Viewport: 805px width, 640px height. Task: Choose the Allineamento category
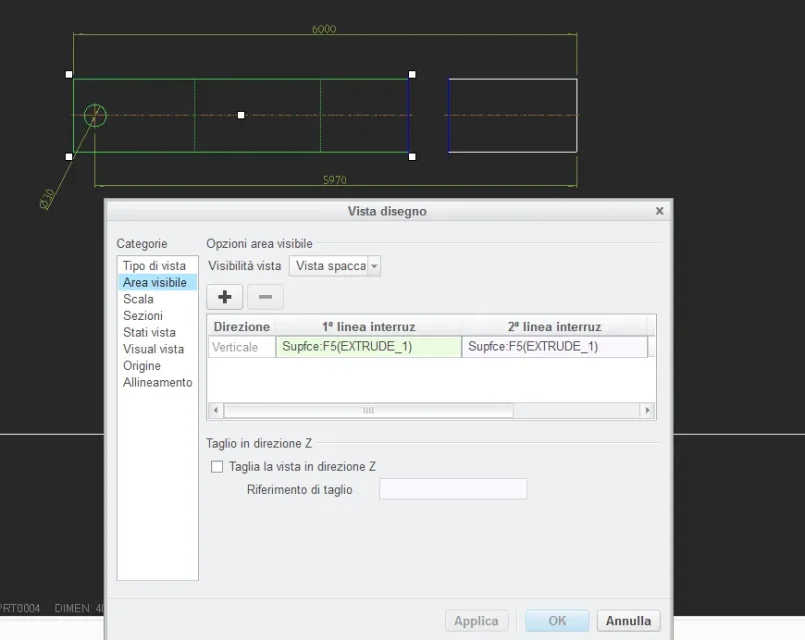click(x=157, y=382)
